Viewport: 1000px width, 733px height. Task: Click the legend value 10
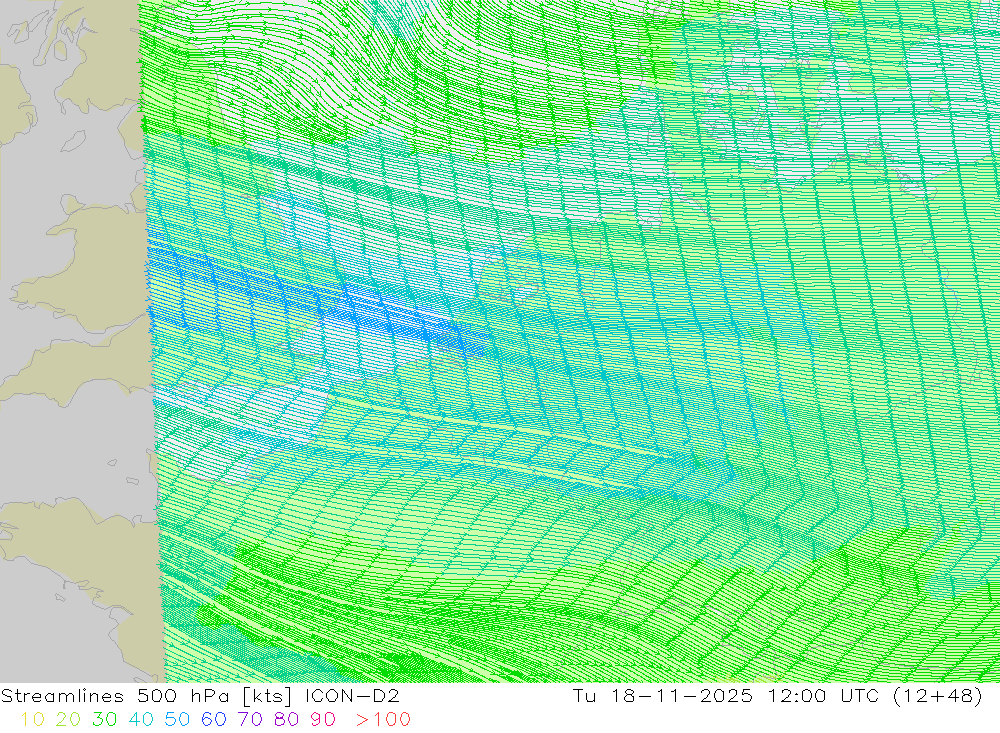(32, 720)
